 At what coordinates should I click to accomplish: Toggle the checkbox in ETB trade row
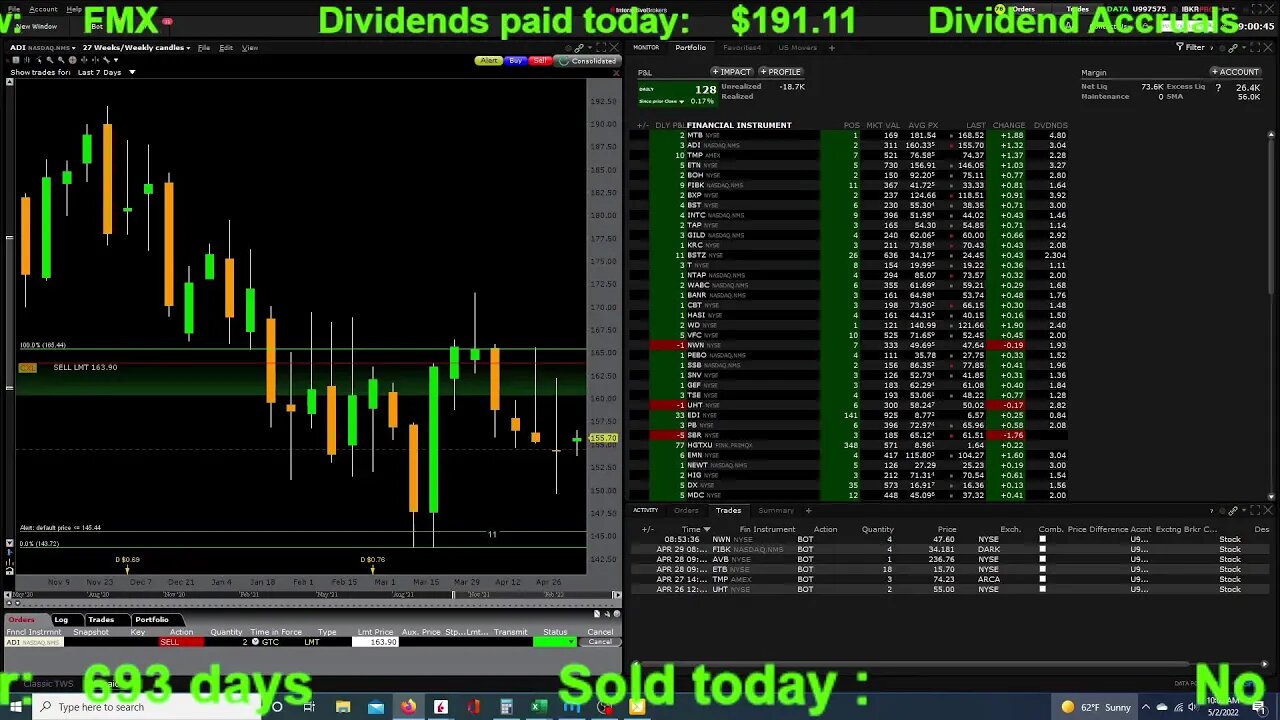tap(1042, 569)
